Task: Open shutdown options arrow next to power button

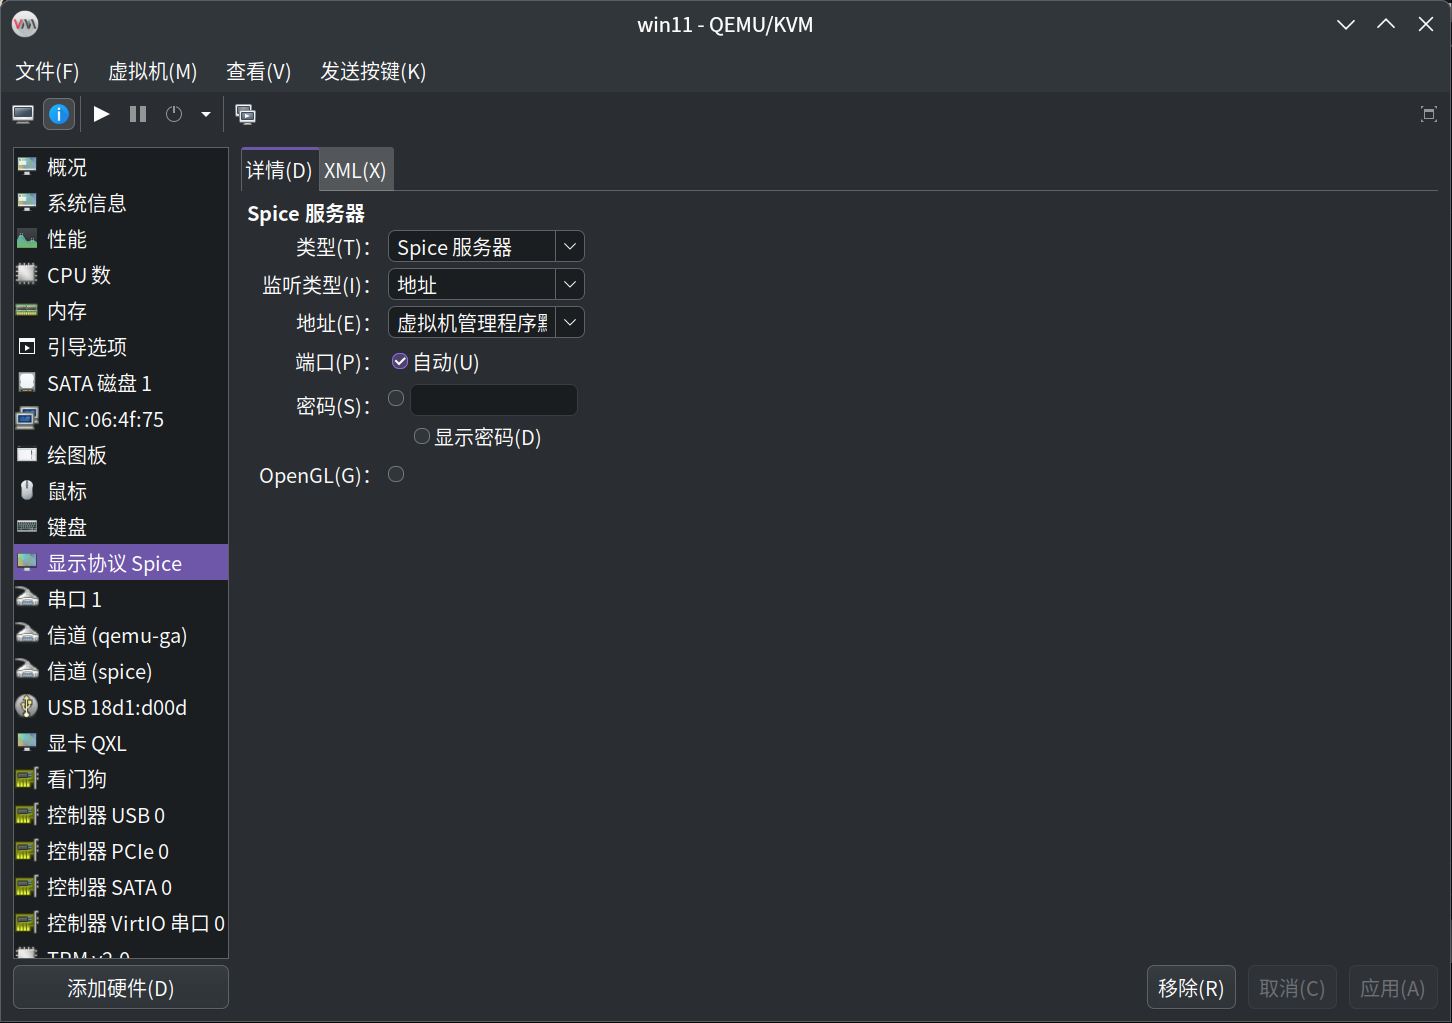Action: [x=206, y=113]
